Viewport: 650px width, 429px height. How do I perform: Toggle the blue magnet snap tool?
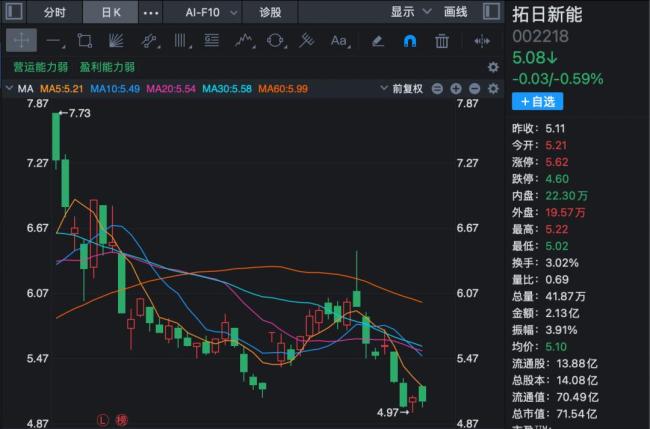point(410,41)
